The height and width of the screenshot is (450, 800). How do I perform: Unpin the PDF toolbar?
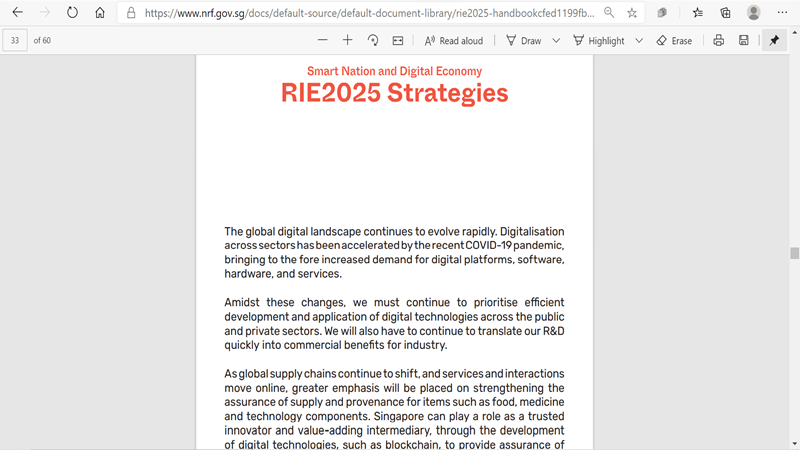pyautogui.click(x=774, y=40)
